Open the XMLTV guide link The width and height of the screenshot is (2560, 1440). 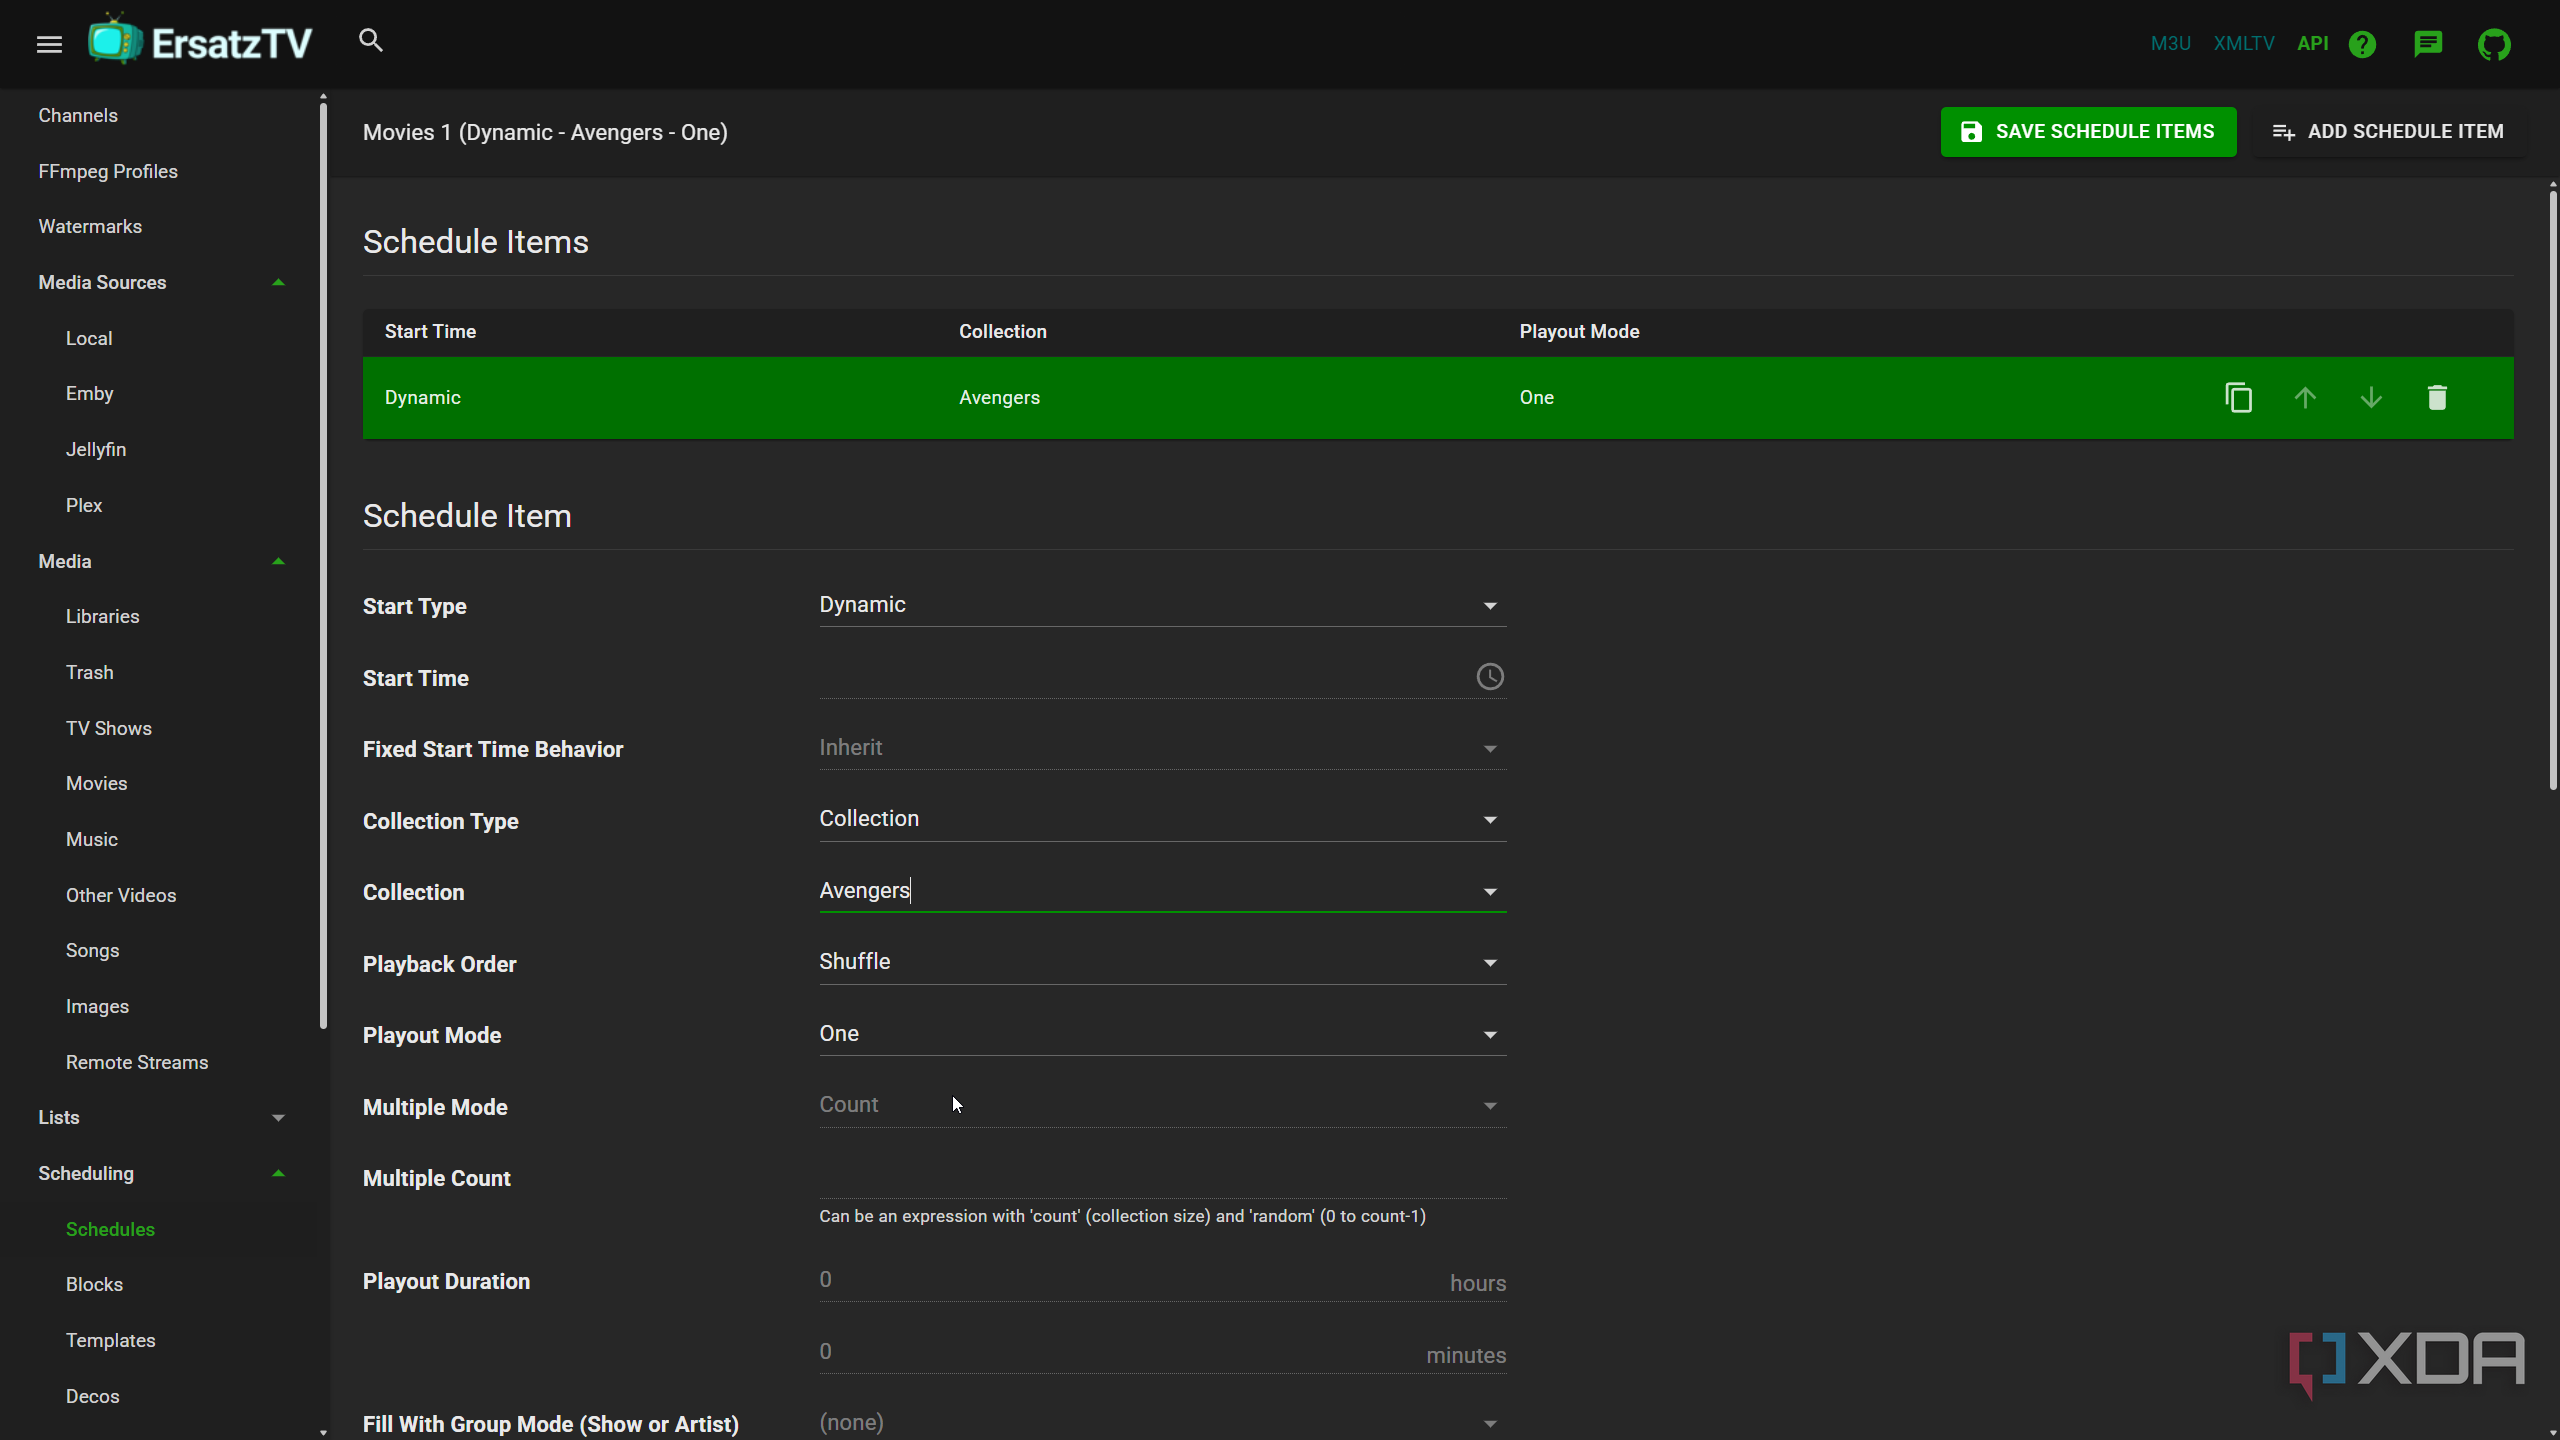click(x=2244, y=44)
